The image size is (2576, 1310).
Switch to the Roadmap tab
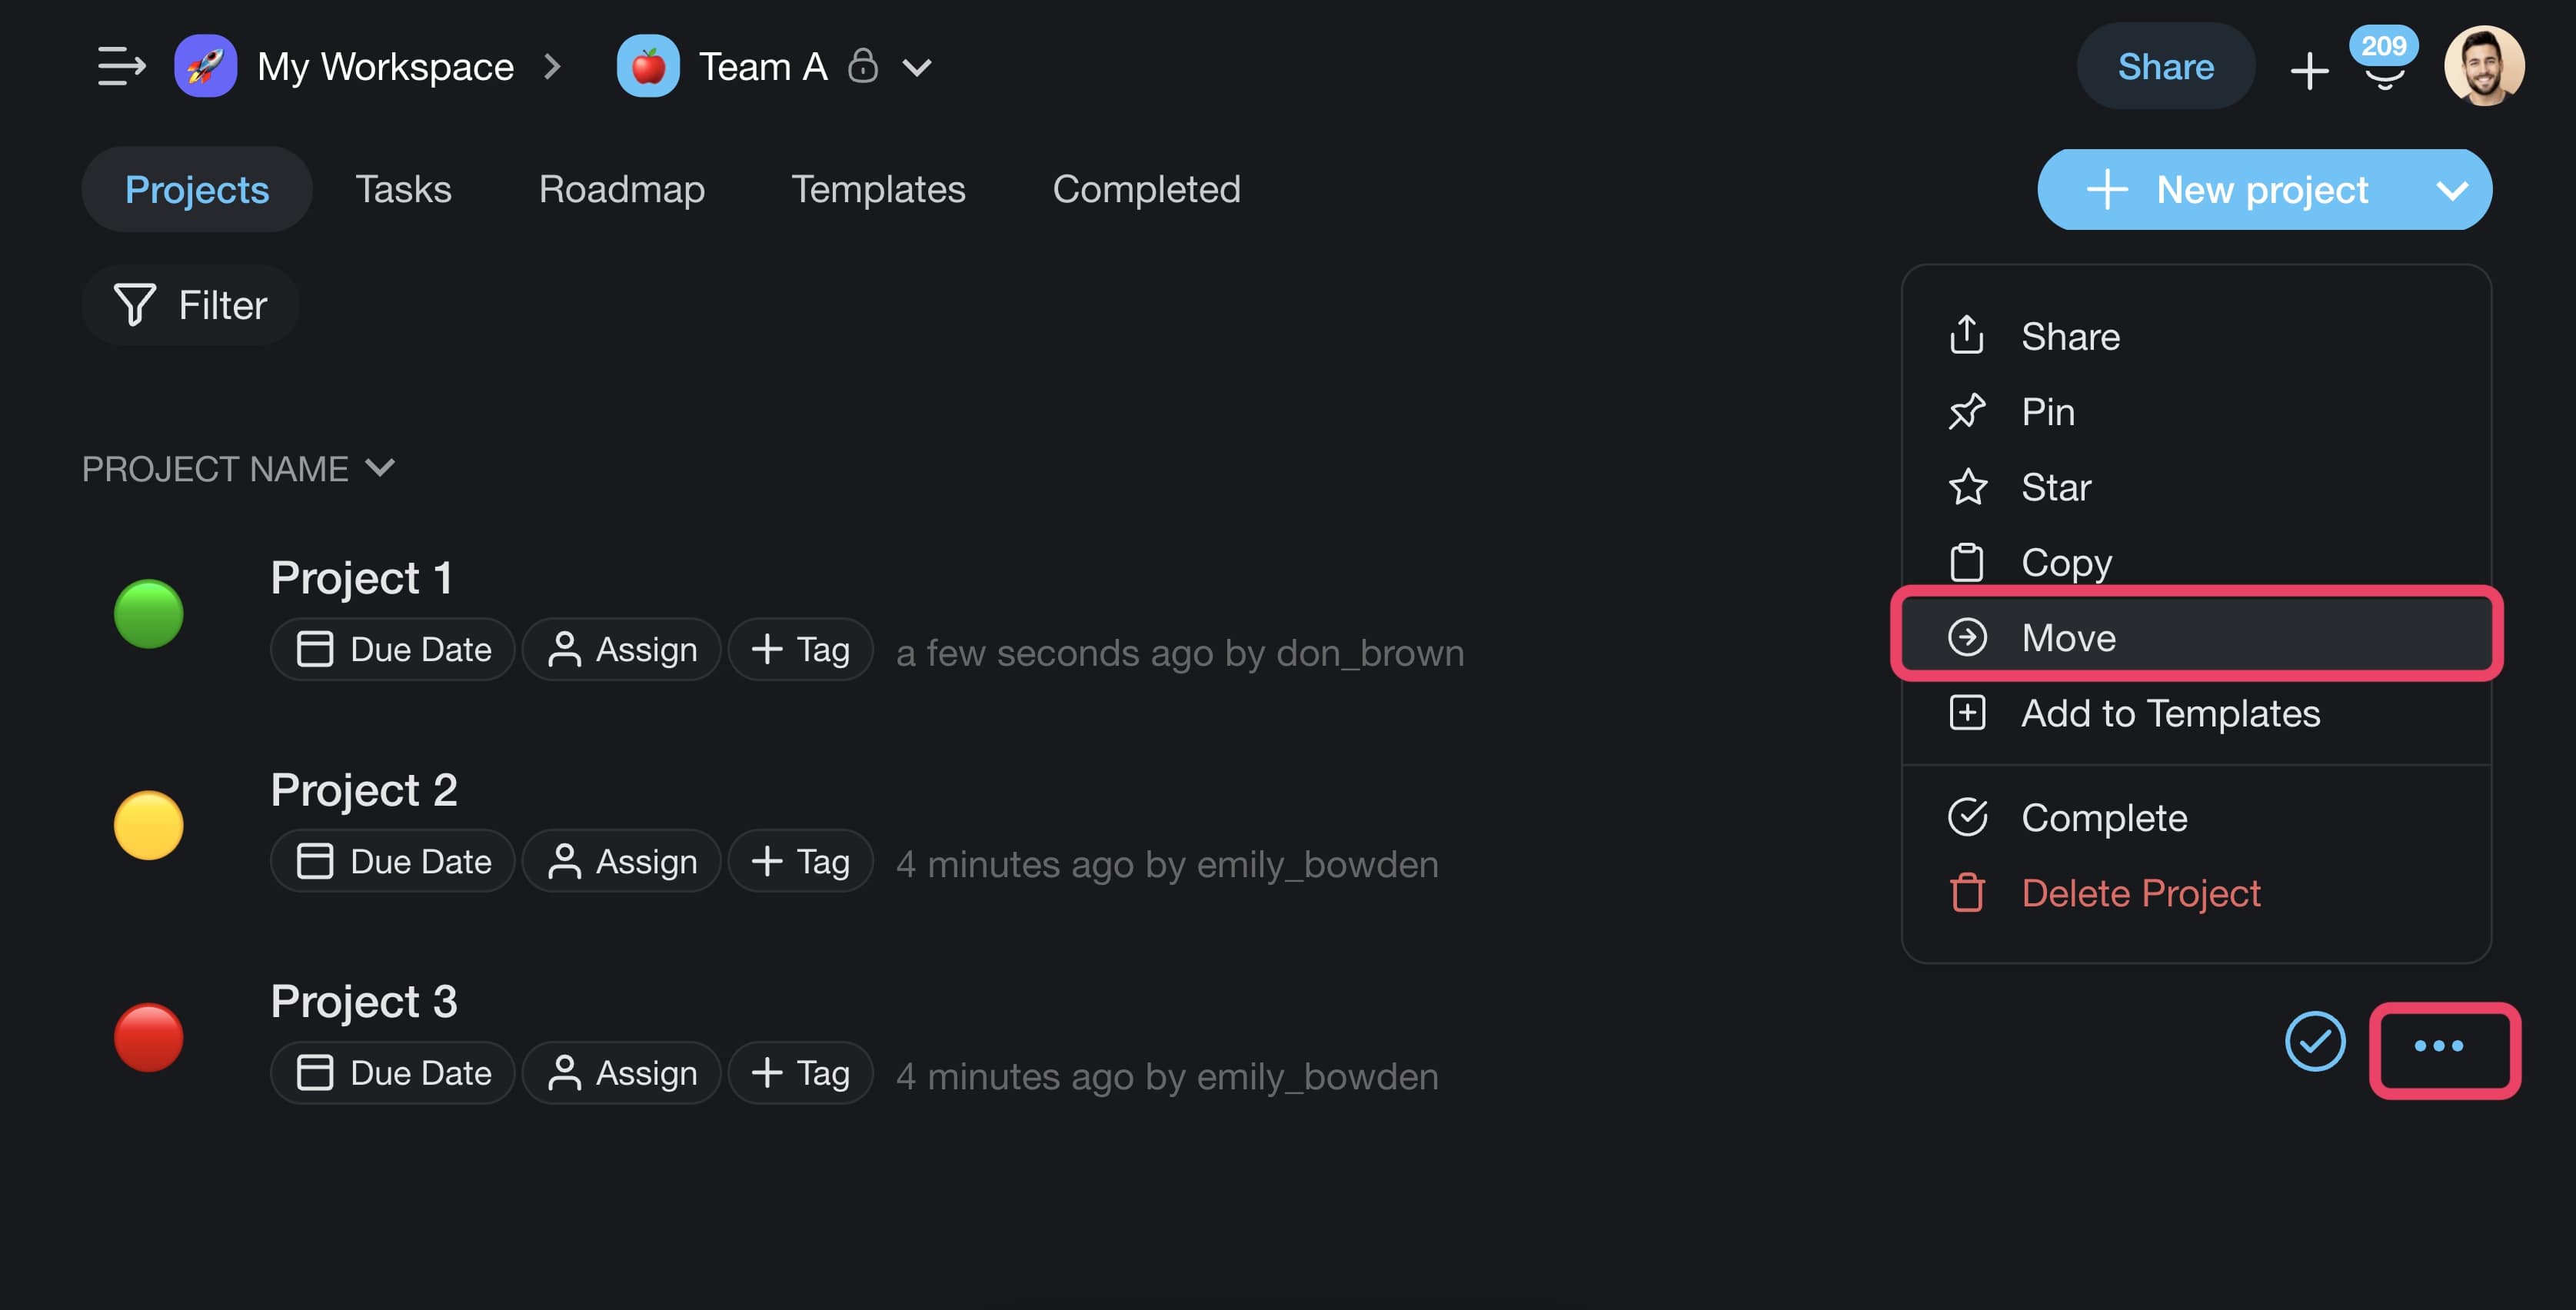(x=621, y=189)
